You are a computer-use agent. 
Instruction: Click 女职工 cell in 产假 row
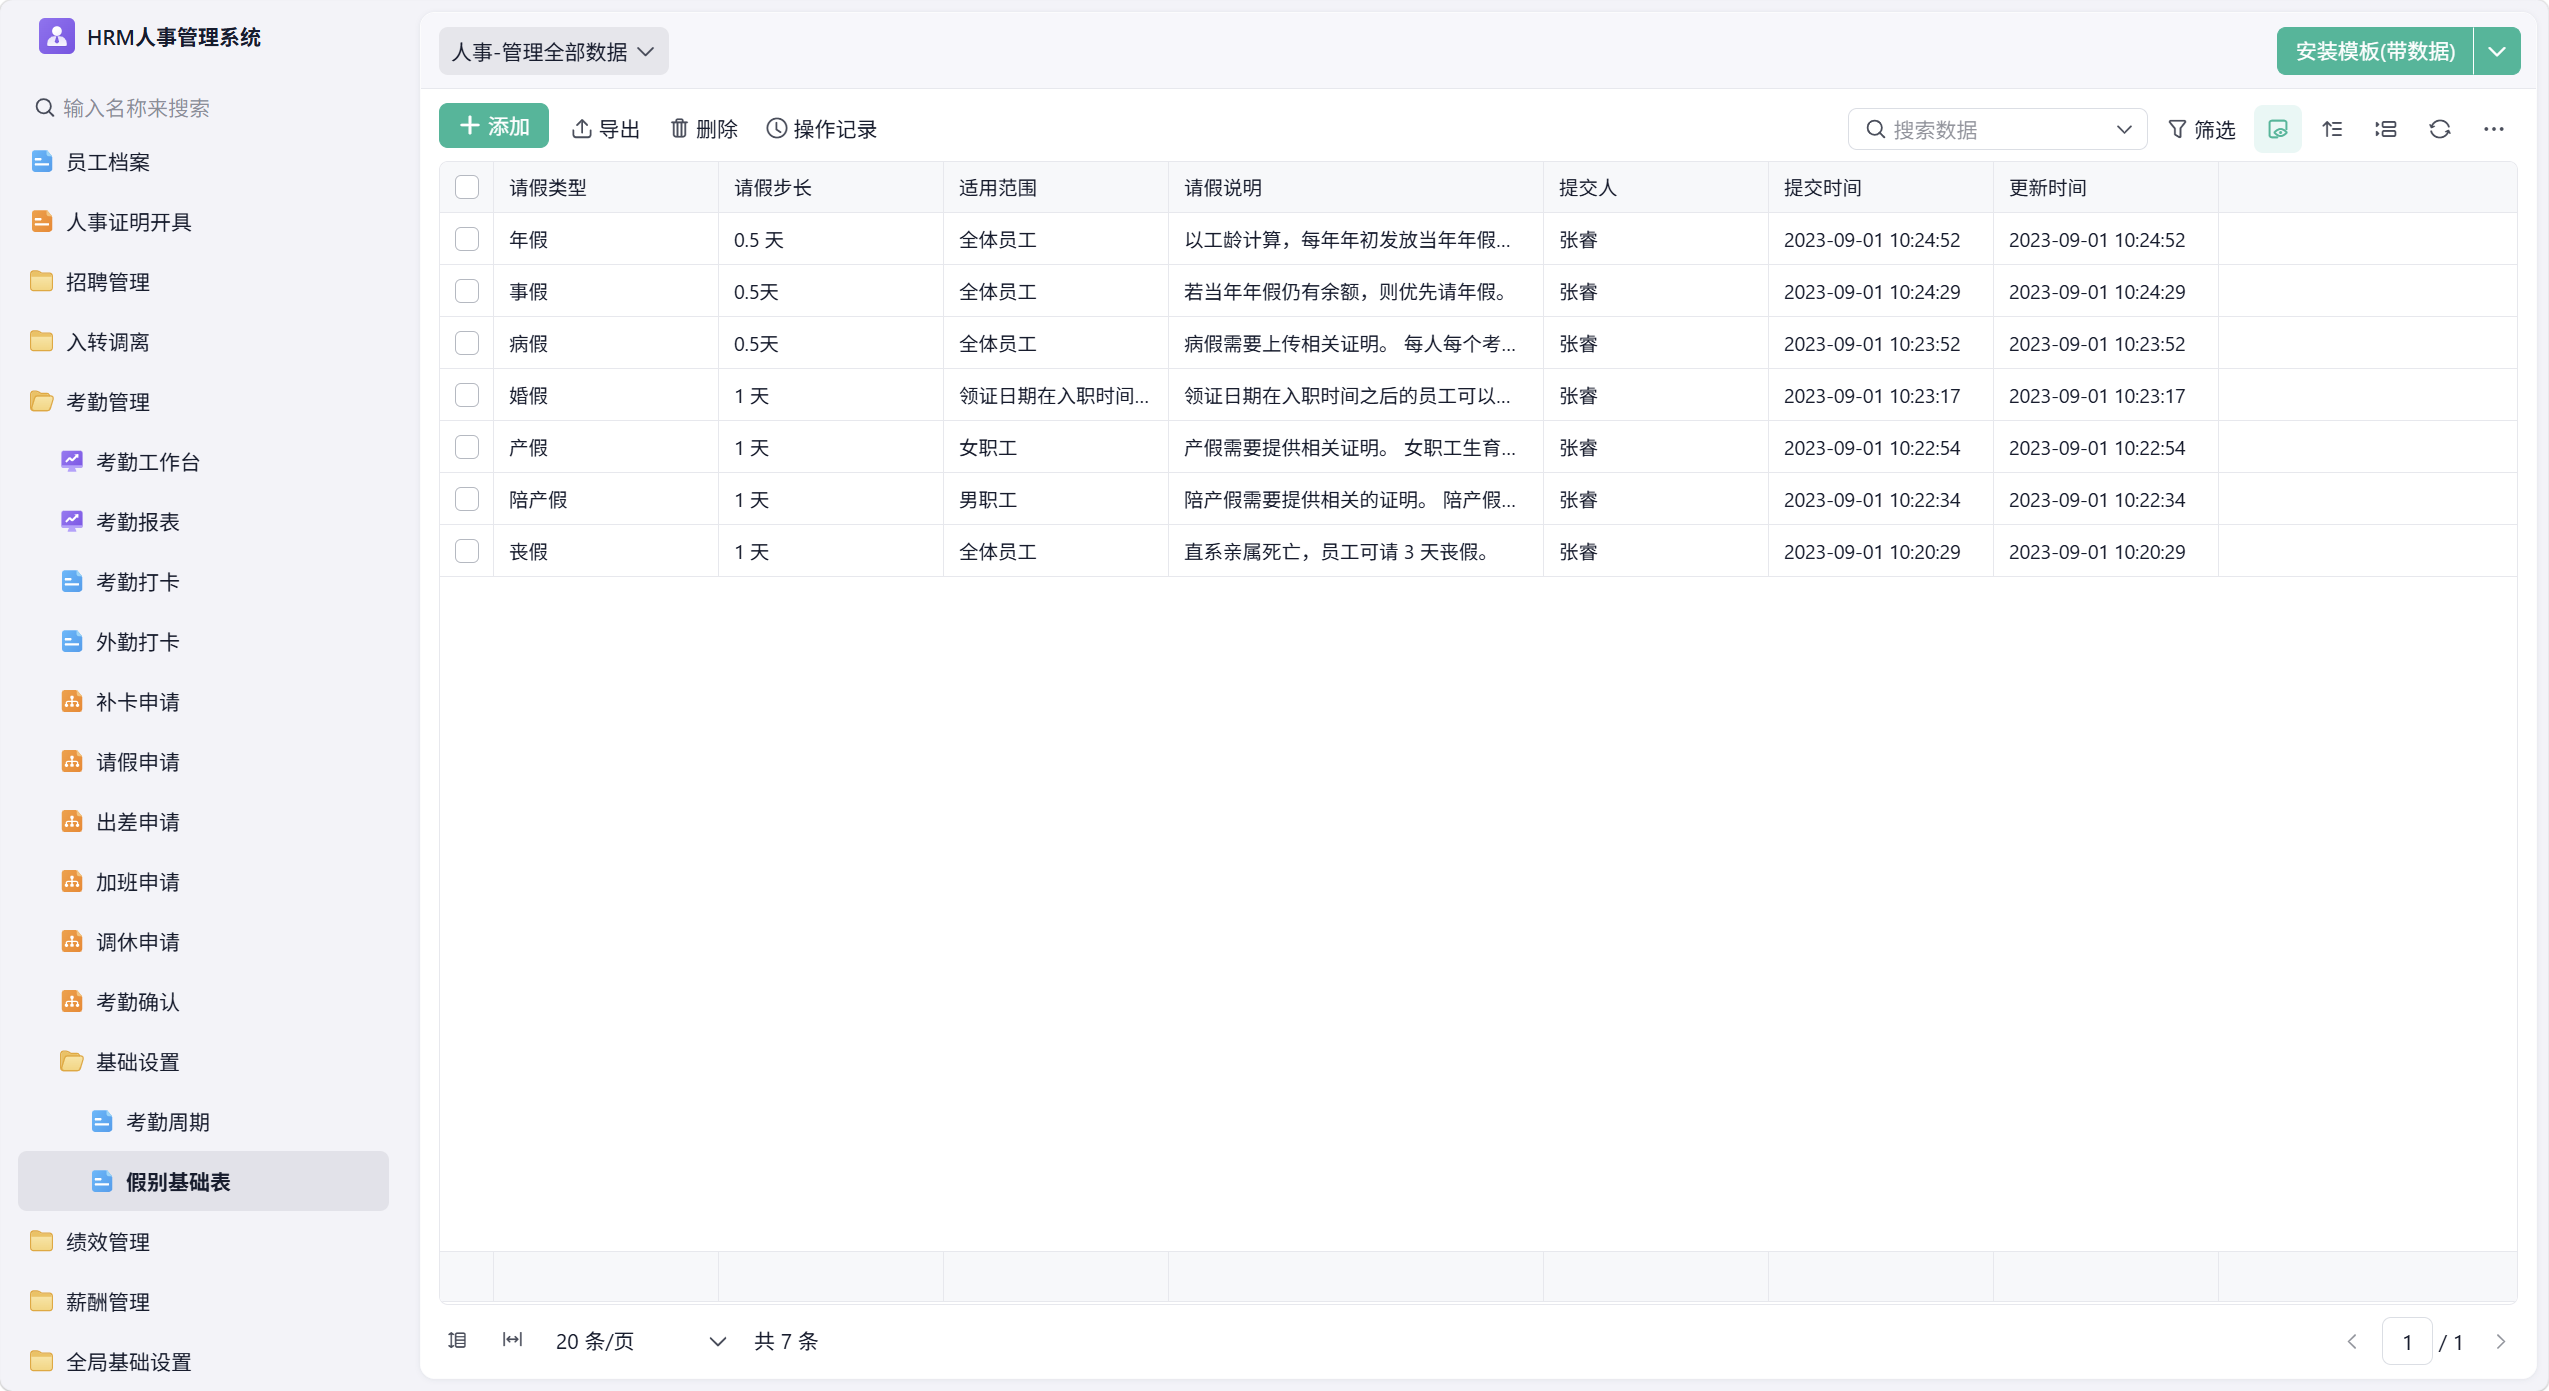tap(1056, 447)
